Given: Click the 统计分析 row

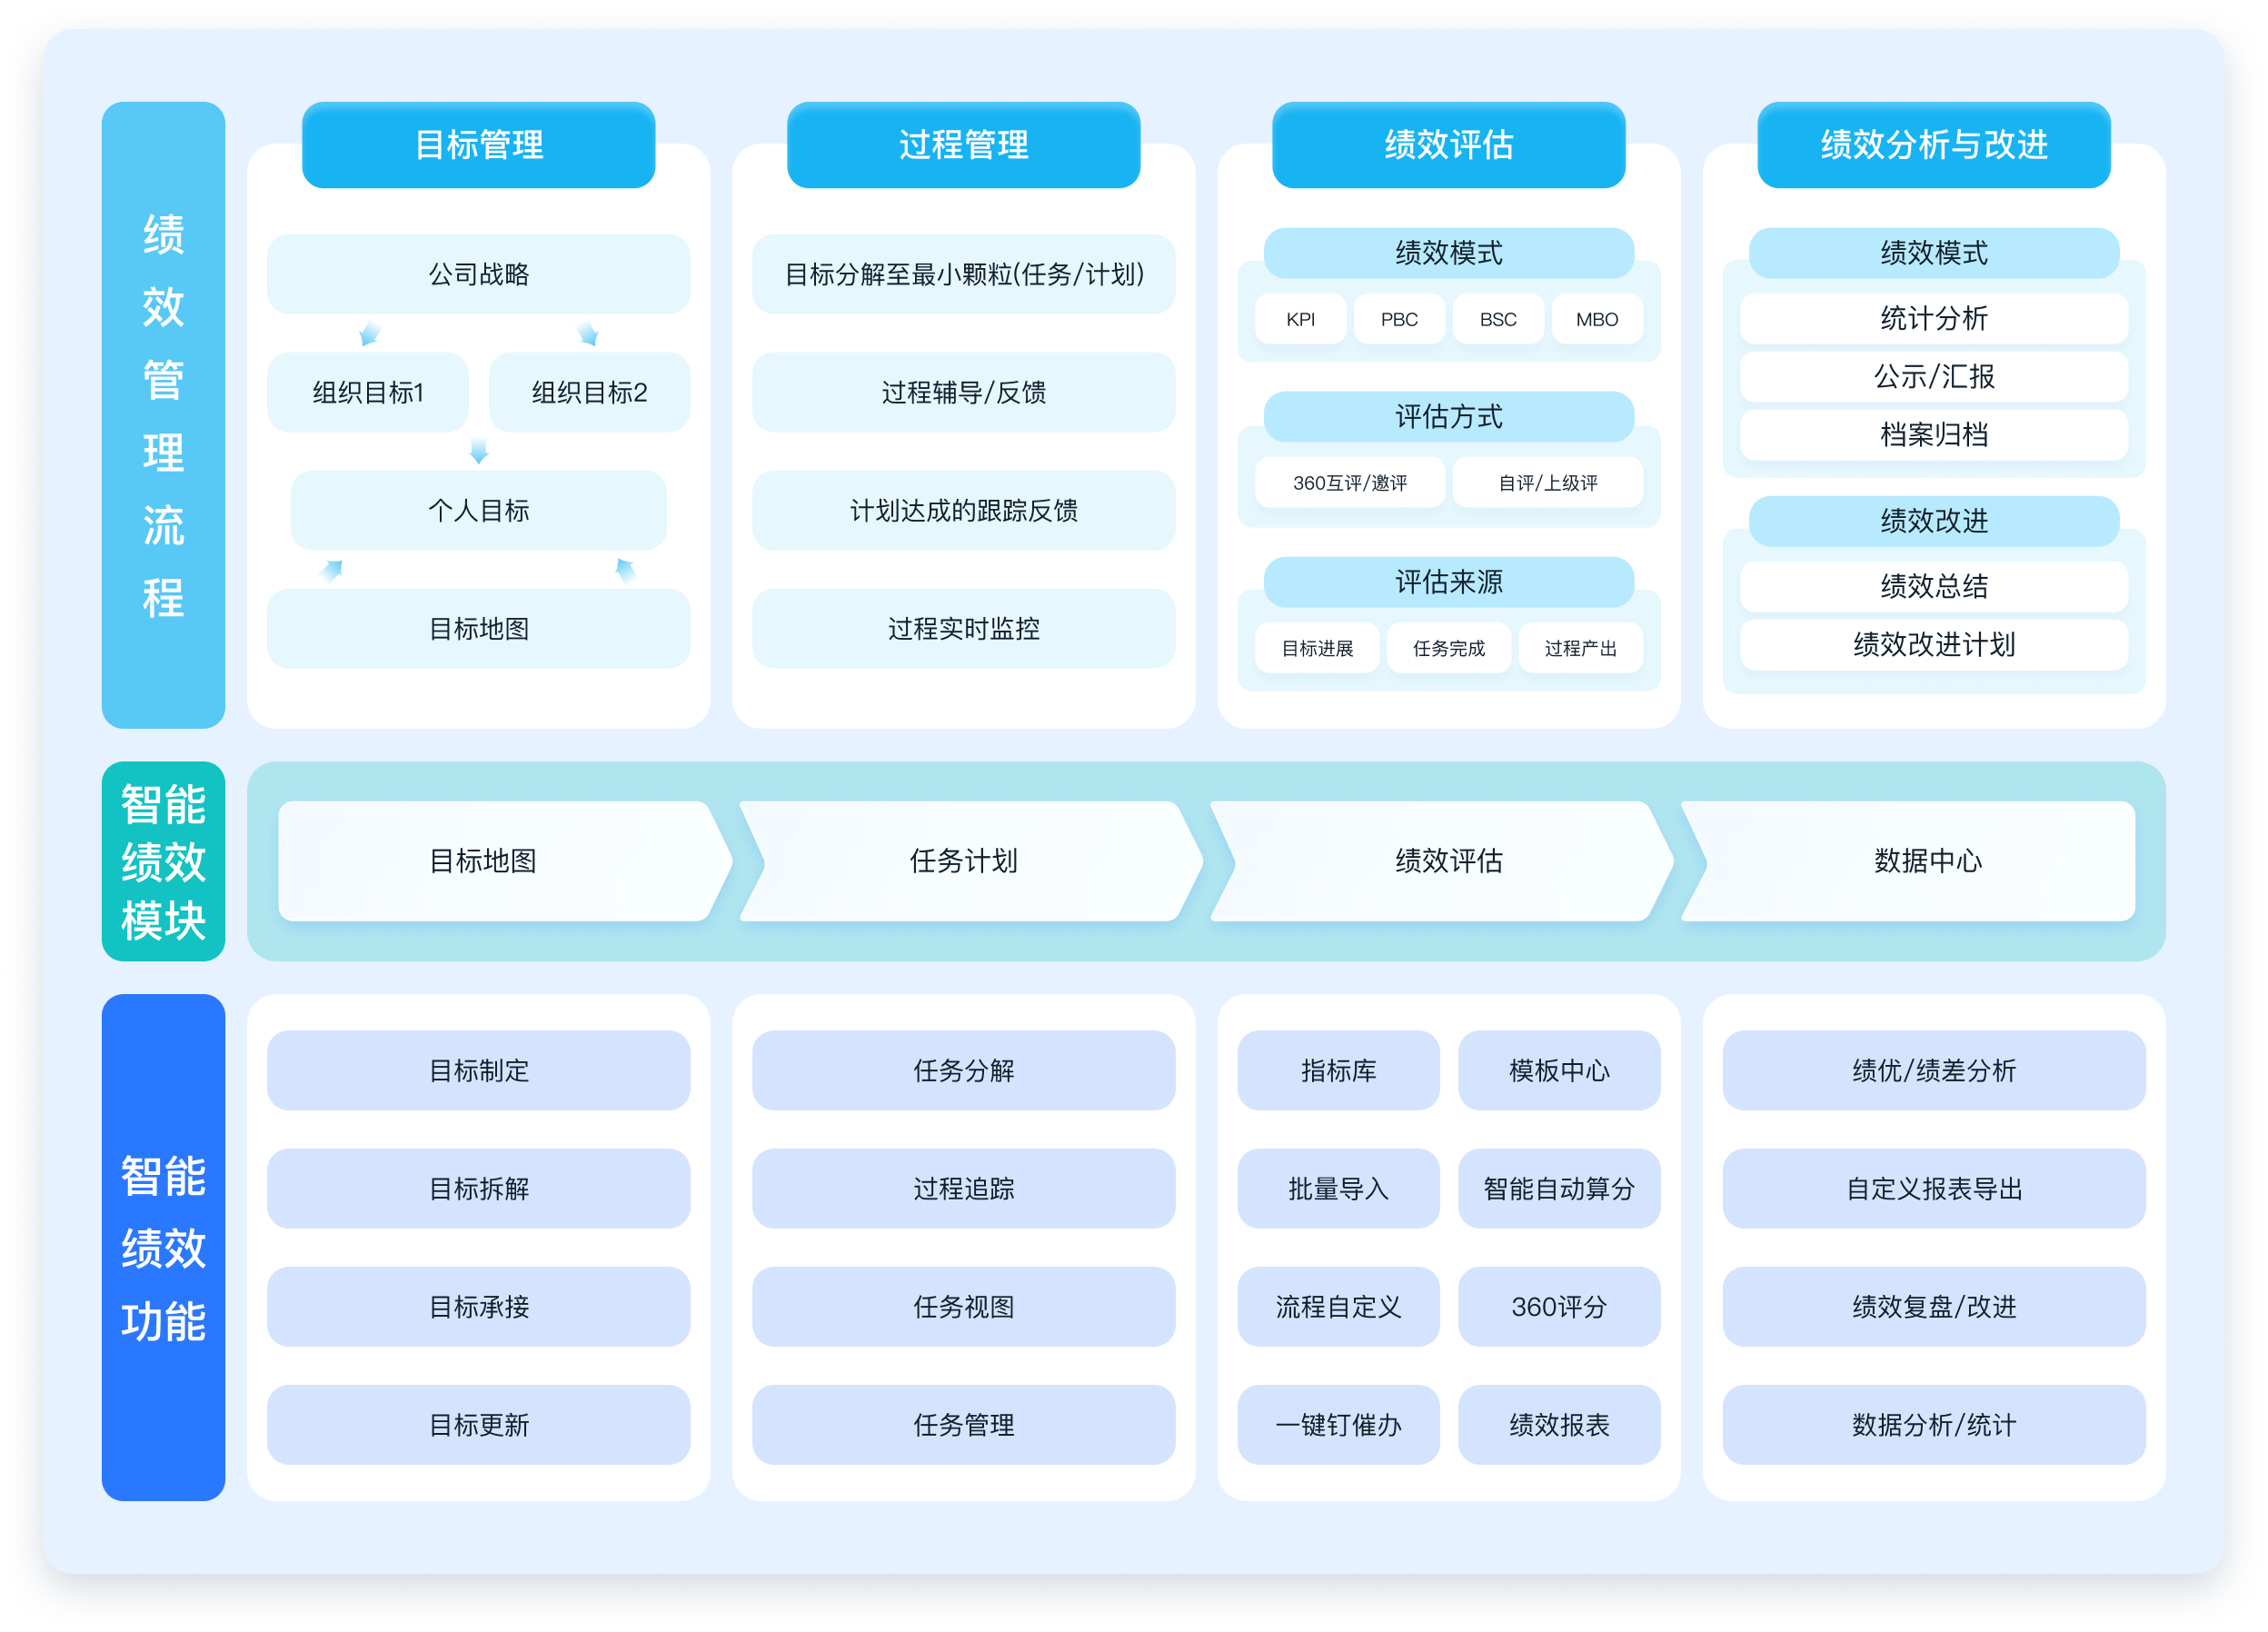Looking at the screenshot, I should pos(1933,319).
